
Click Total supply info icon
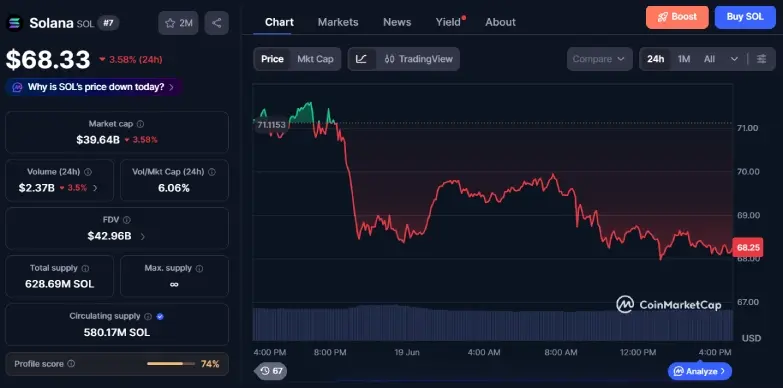tap(85, 268)
